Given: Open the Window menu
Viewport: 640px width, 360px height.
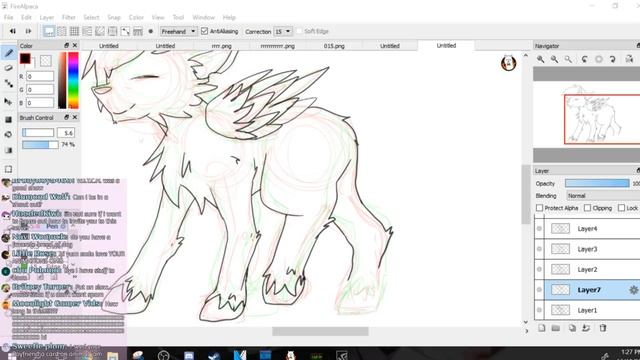Looking at the screenshot, I should (203, 18).
